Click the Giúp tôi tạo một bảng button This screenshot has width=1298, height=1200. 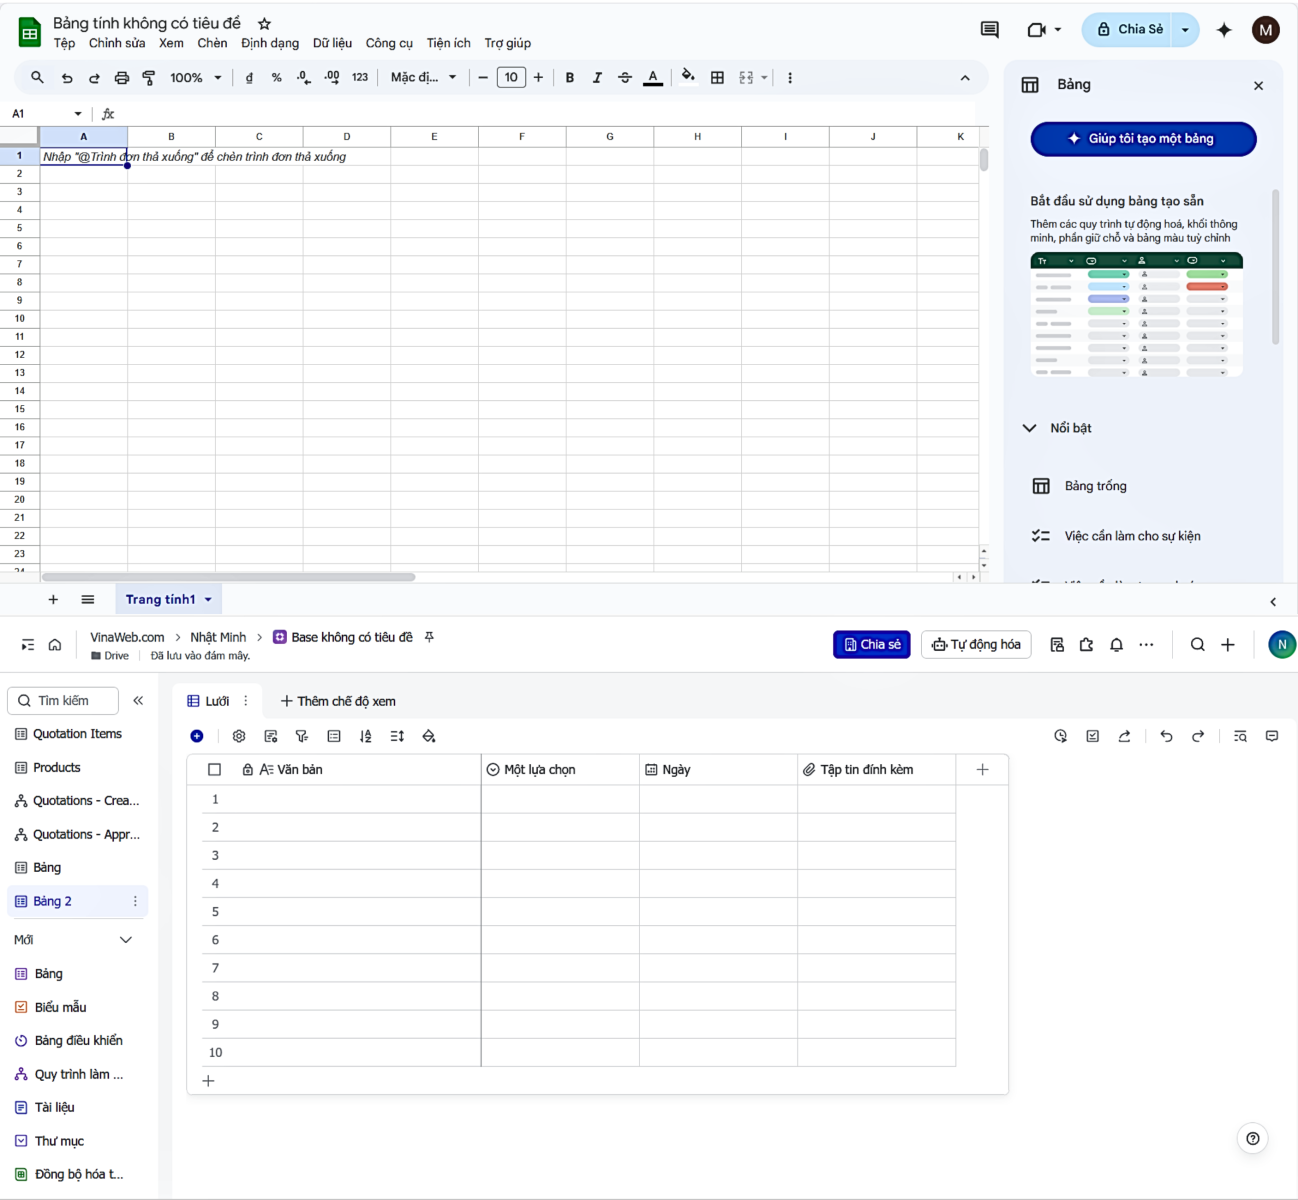point(1142,139)
